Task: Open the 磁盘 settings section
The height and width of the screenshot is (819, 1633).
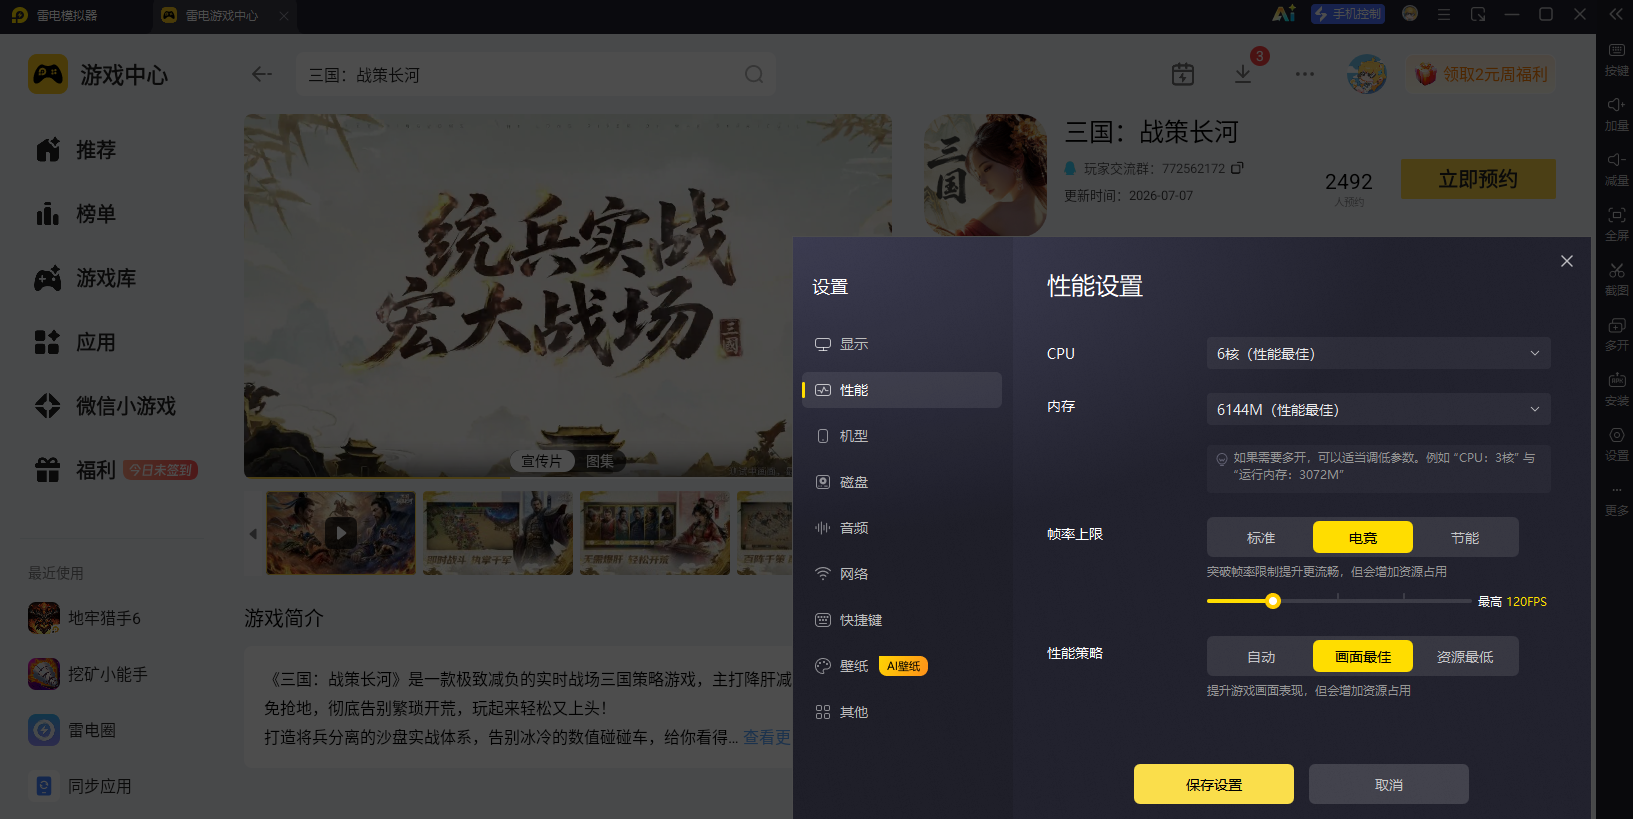Action: click(x=902, y=482)
